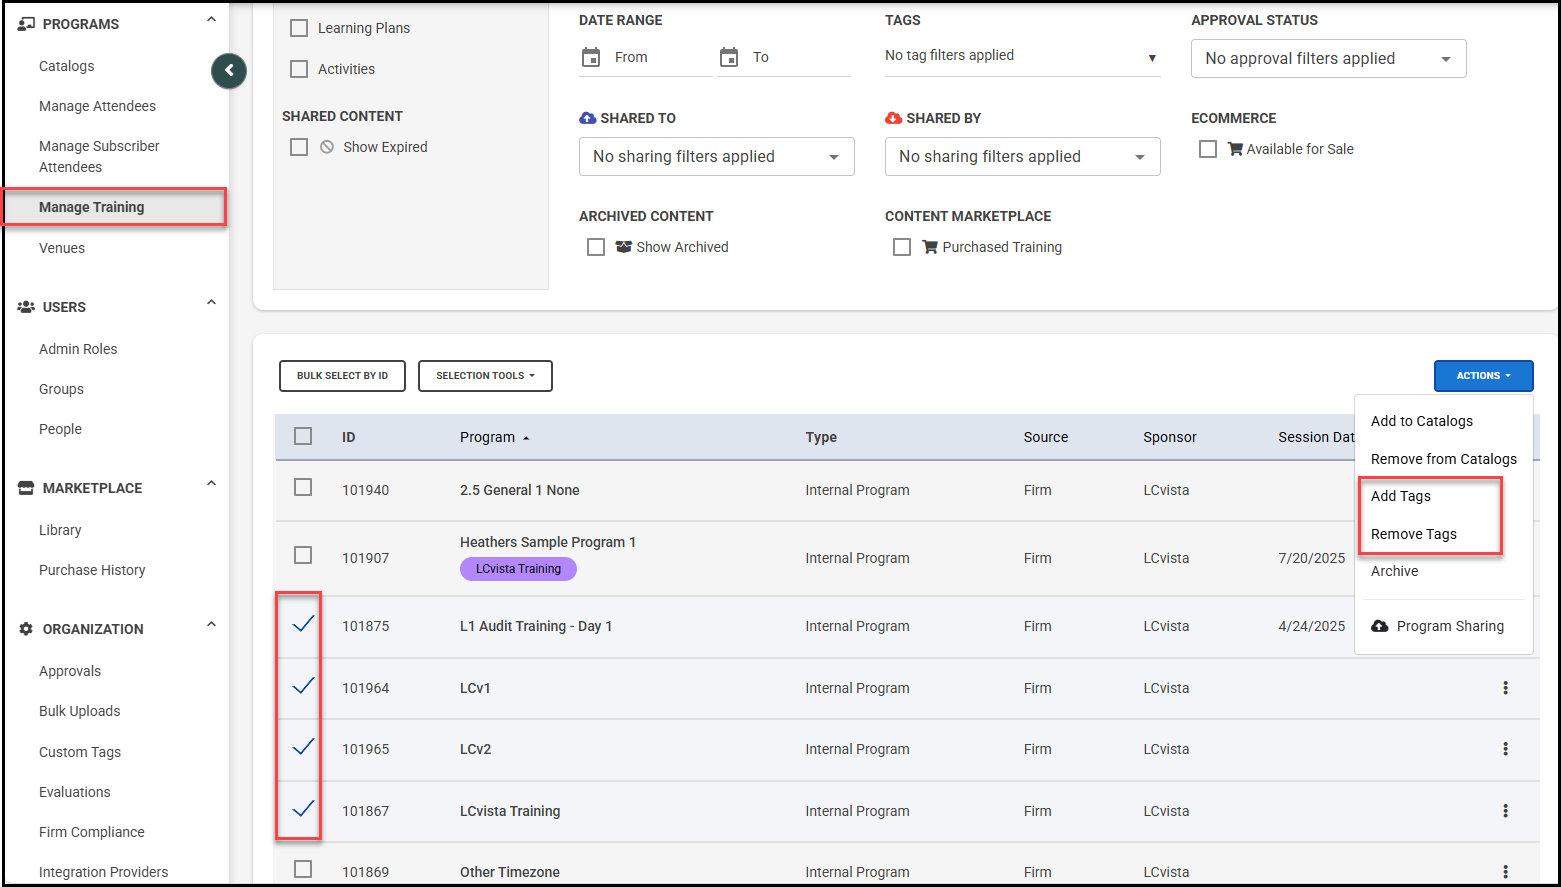Open the Approval Status filter dropdown
Image resolution: width=1561 pixels, height=887 pixels.
1328,59
